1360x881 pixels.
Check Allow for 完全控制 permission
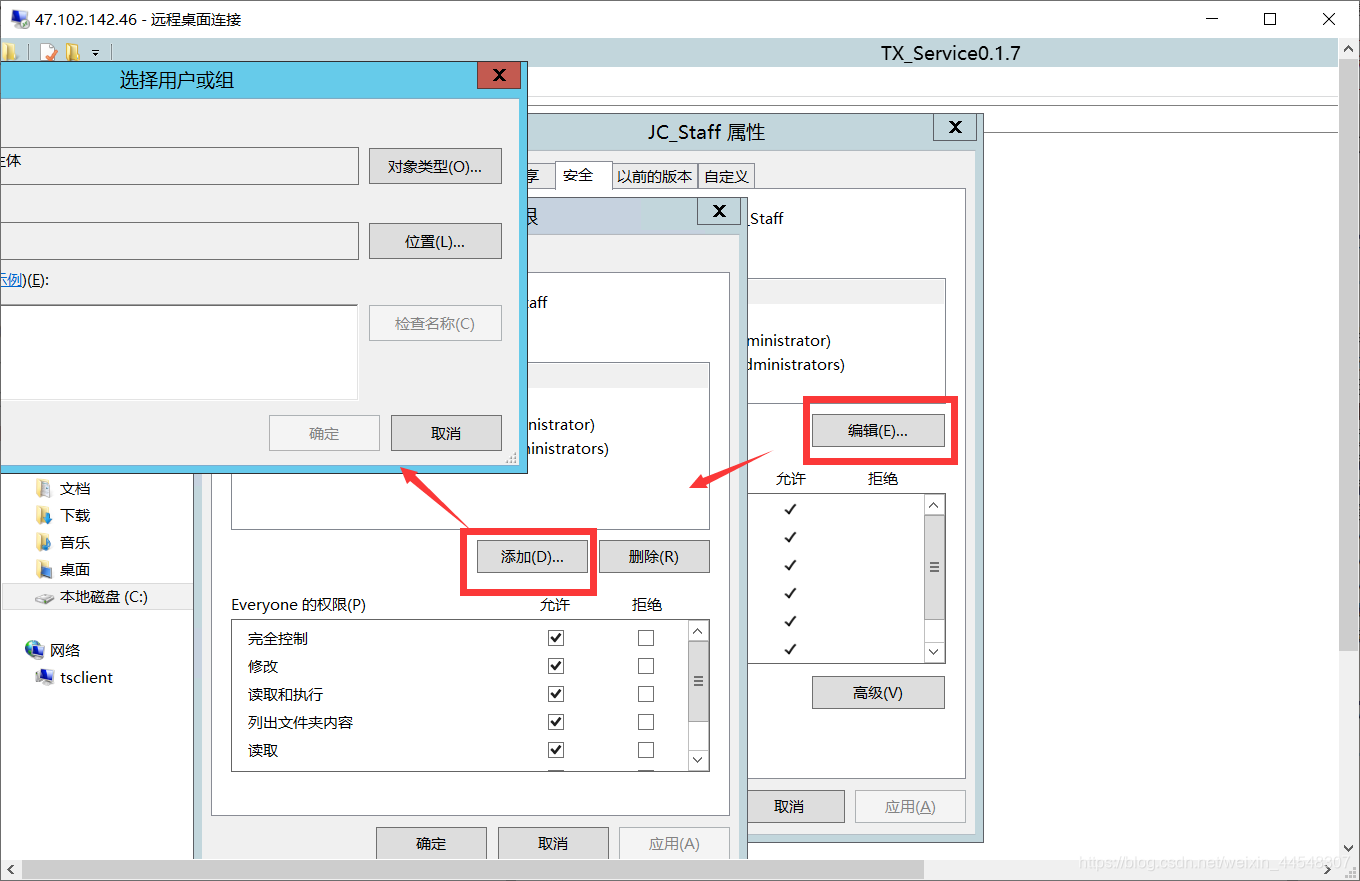click(556, 638)
